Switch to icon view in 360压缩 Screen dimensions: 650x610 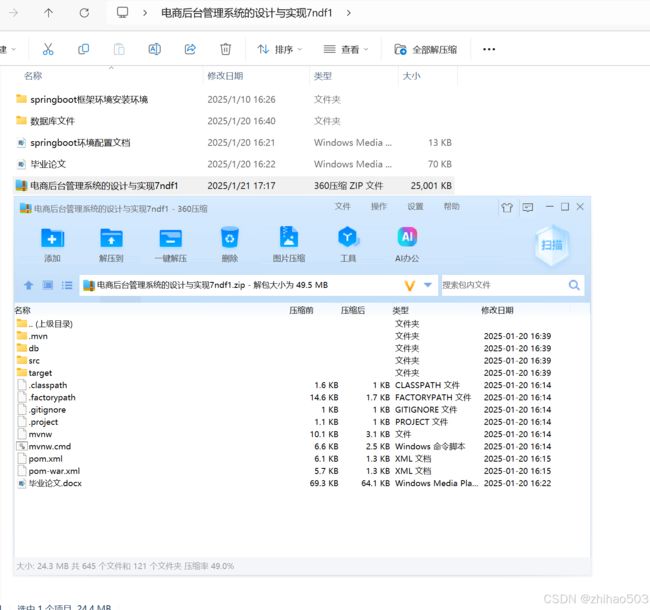(x=48, y=285)
